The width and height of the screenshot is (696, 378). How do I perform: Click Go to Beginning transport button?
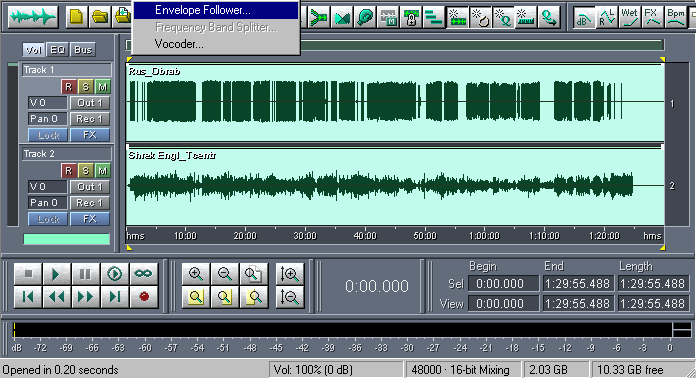click(28, 297)
